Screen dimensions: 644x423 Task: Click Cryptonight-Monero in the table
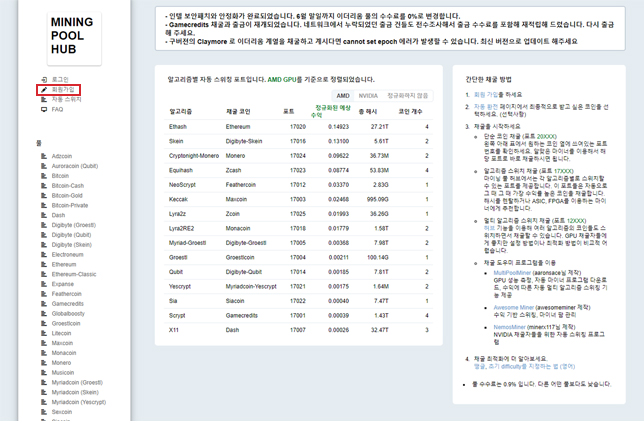click(194, 156)
